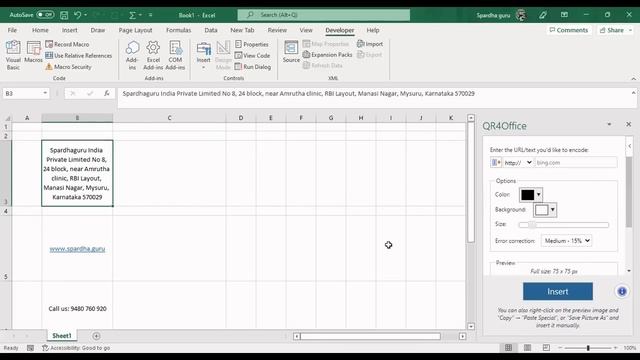This screenshot has width=640, height=360.
Task: Open the Visual Basic editor
Action: pyautogui.click(x=13, y=55)
